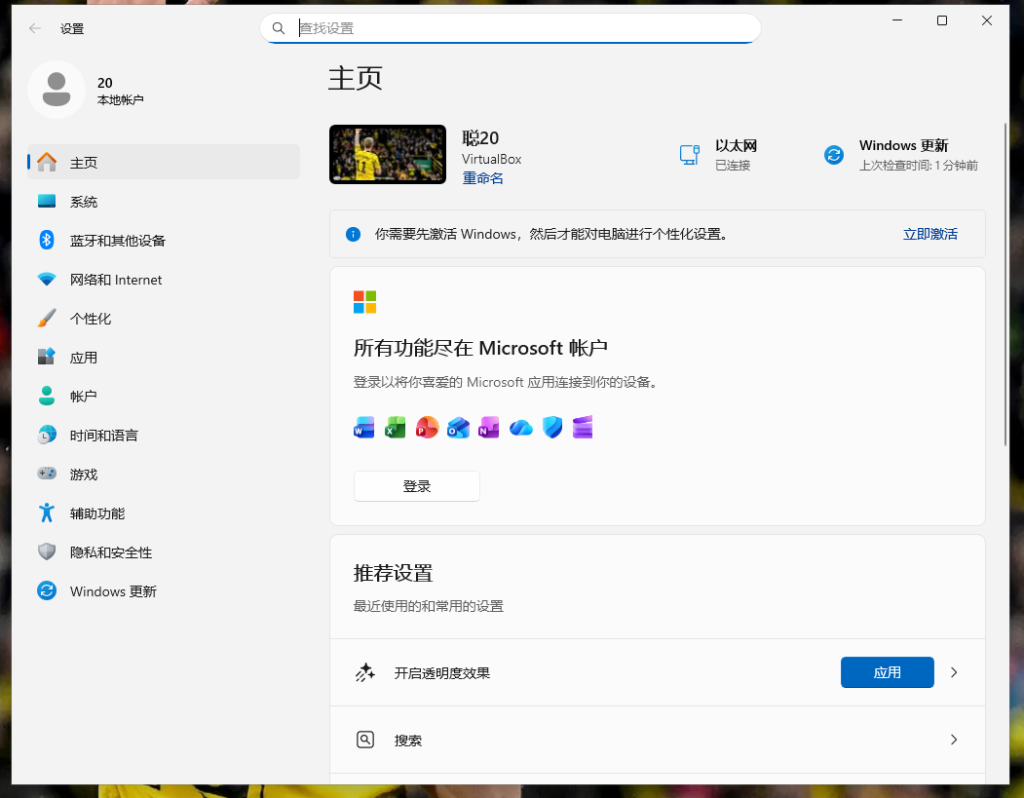1024x798 pixels.
Task: Click the shield icon for 隐私和安全性
Action: (47, 552)
